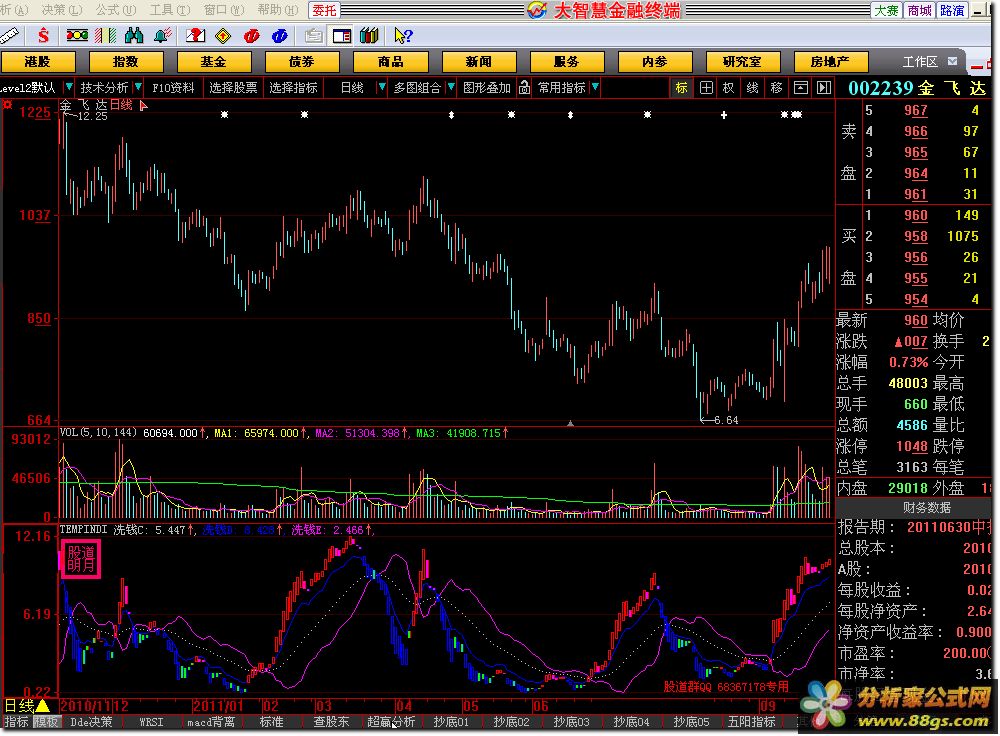Click the 日线 yellow triangle at bottom left
The image size is (1000, 736).
[x=42, y=706]
